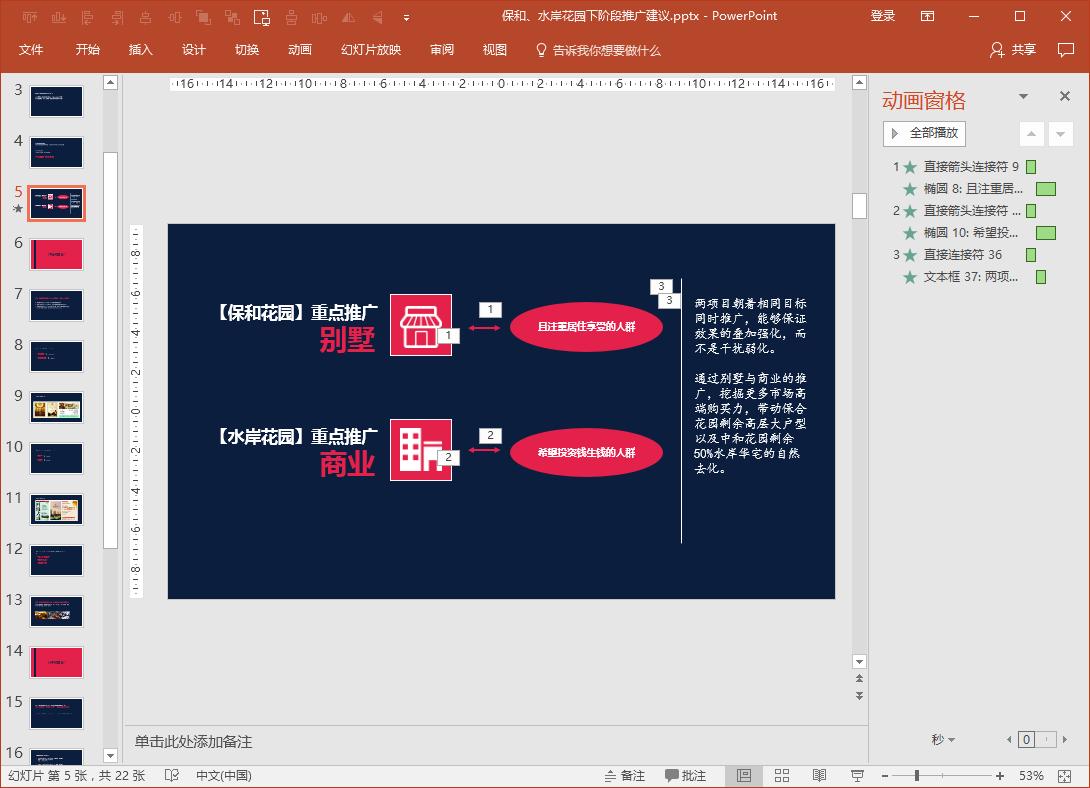The height and width of the screenshot is (788, 1090).
Task: Open the Customize Quick Access Toolbar chevron
Action: click(406, 16)
